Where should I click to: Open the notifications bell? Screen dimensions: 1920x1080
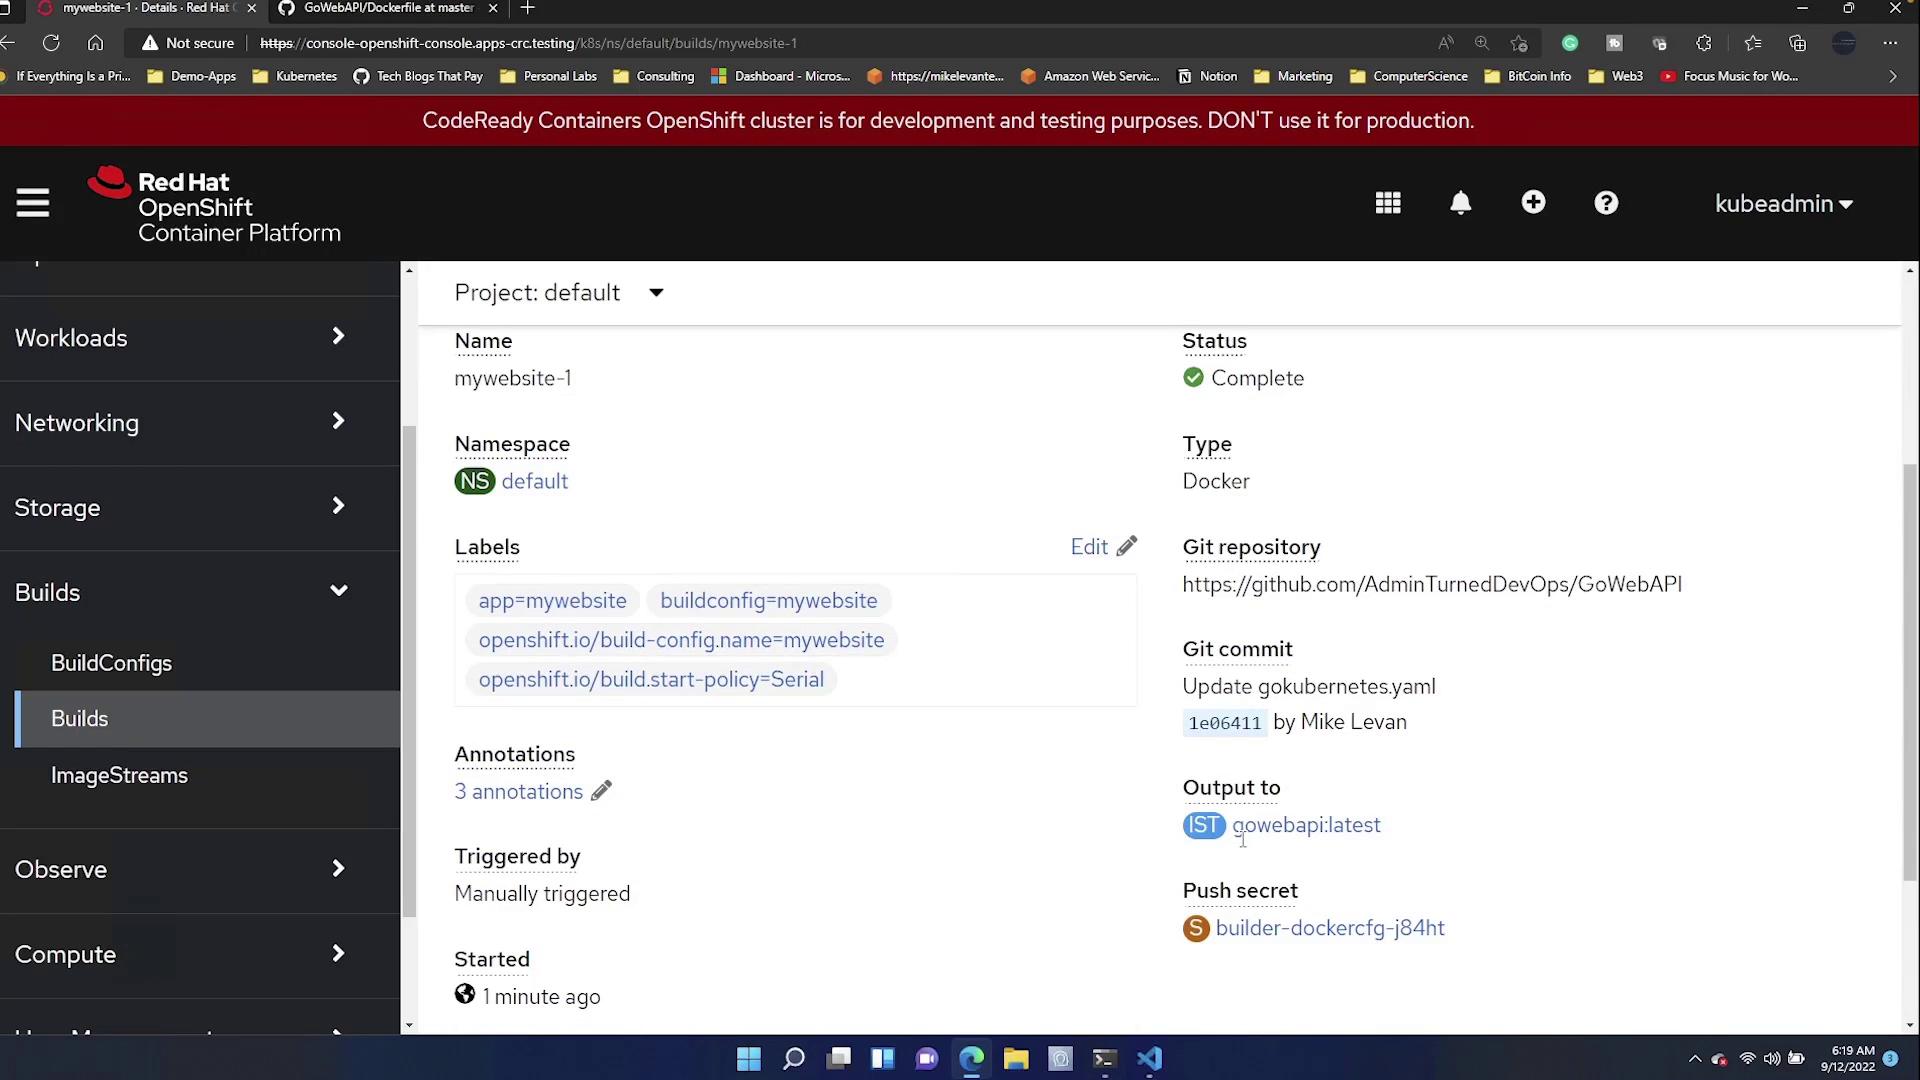coord(1460,203)
